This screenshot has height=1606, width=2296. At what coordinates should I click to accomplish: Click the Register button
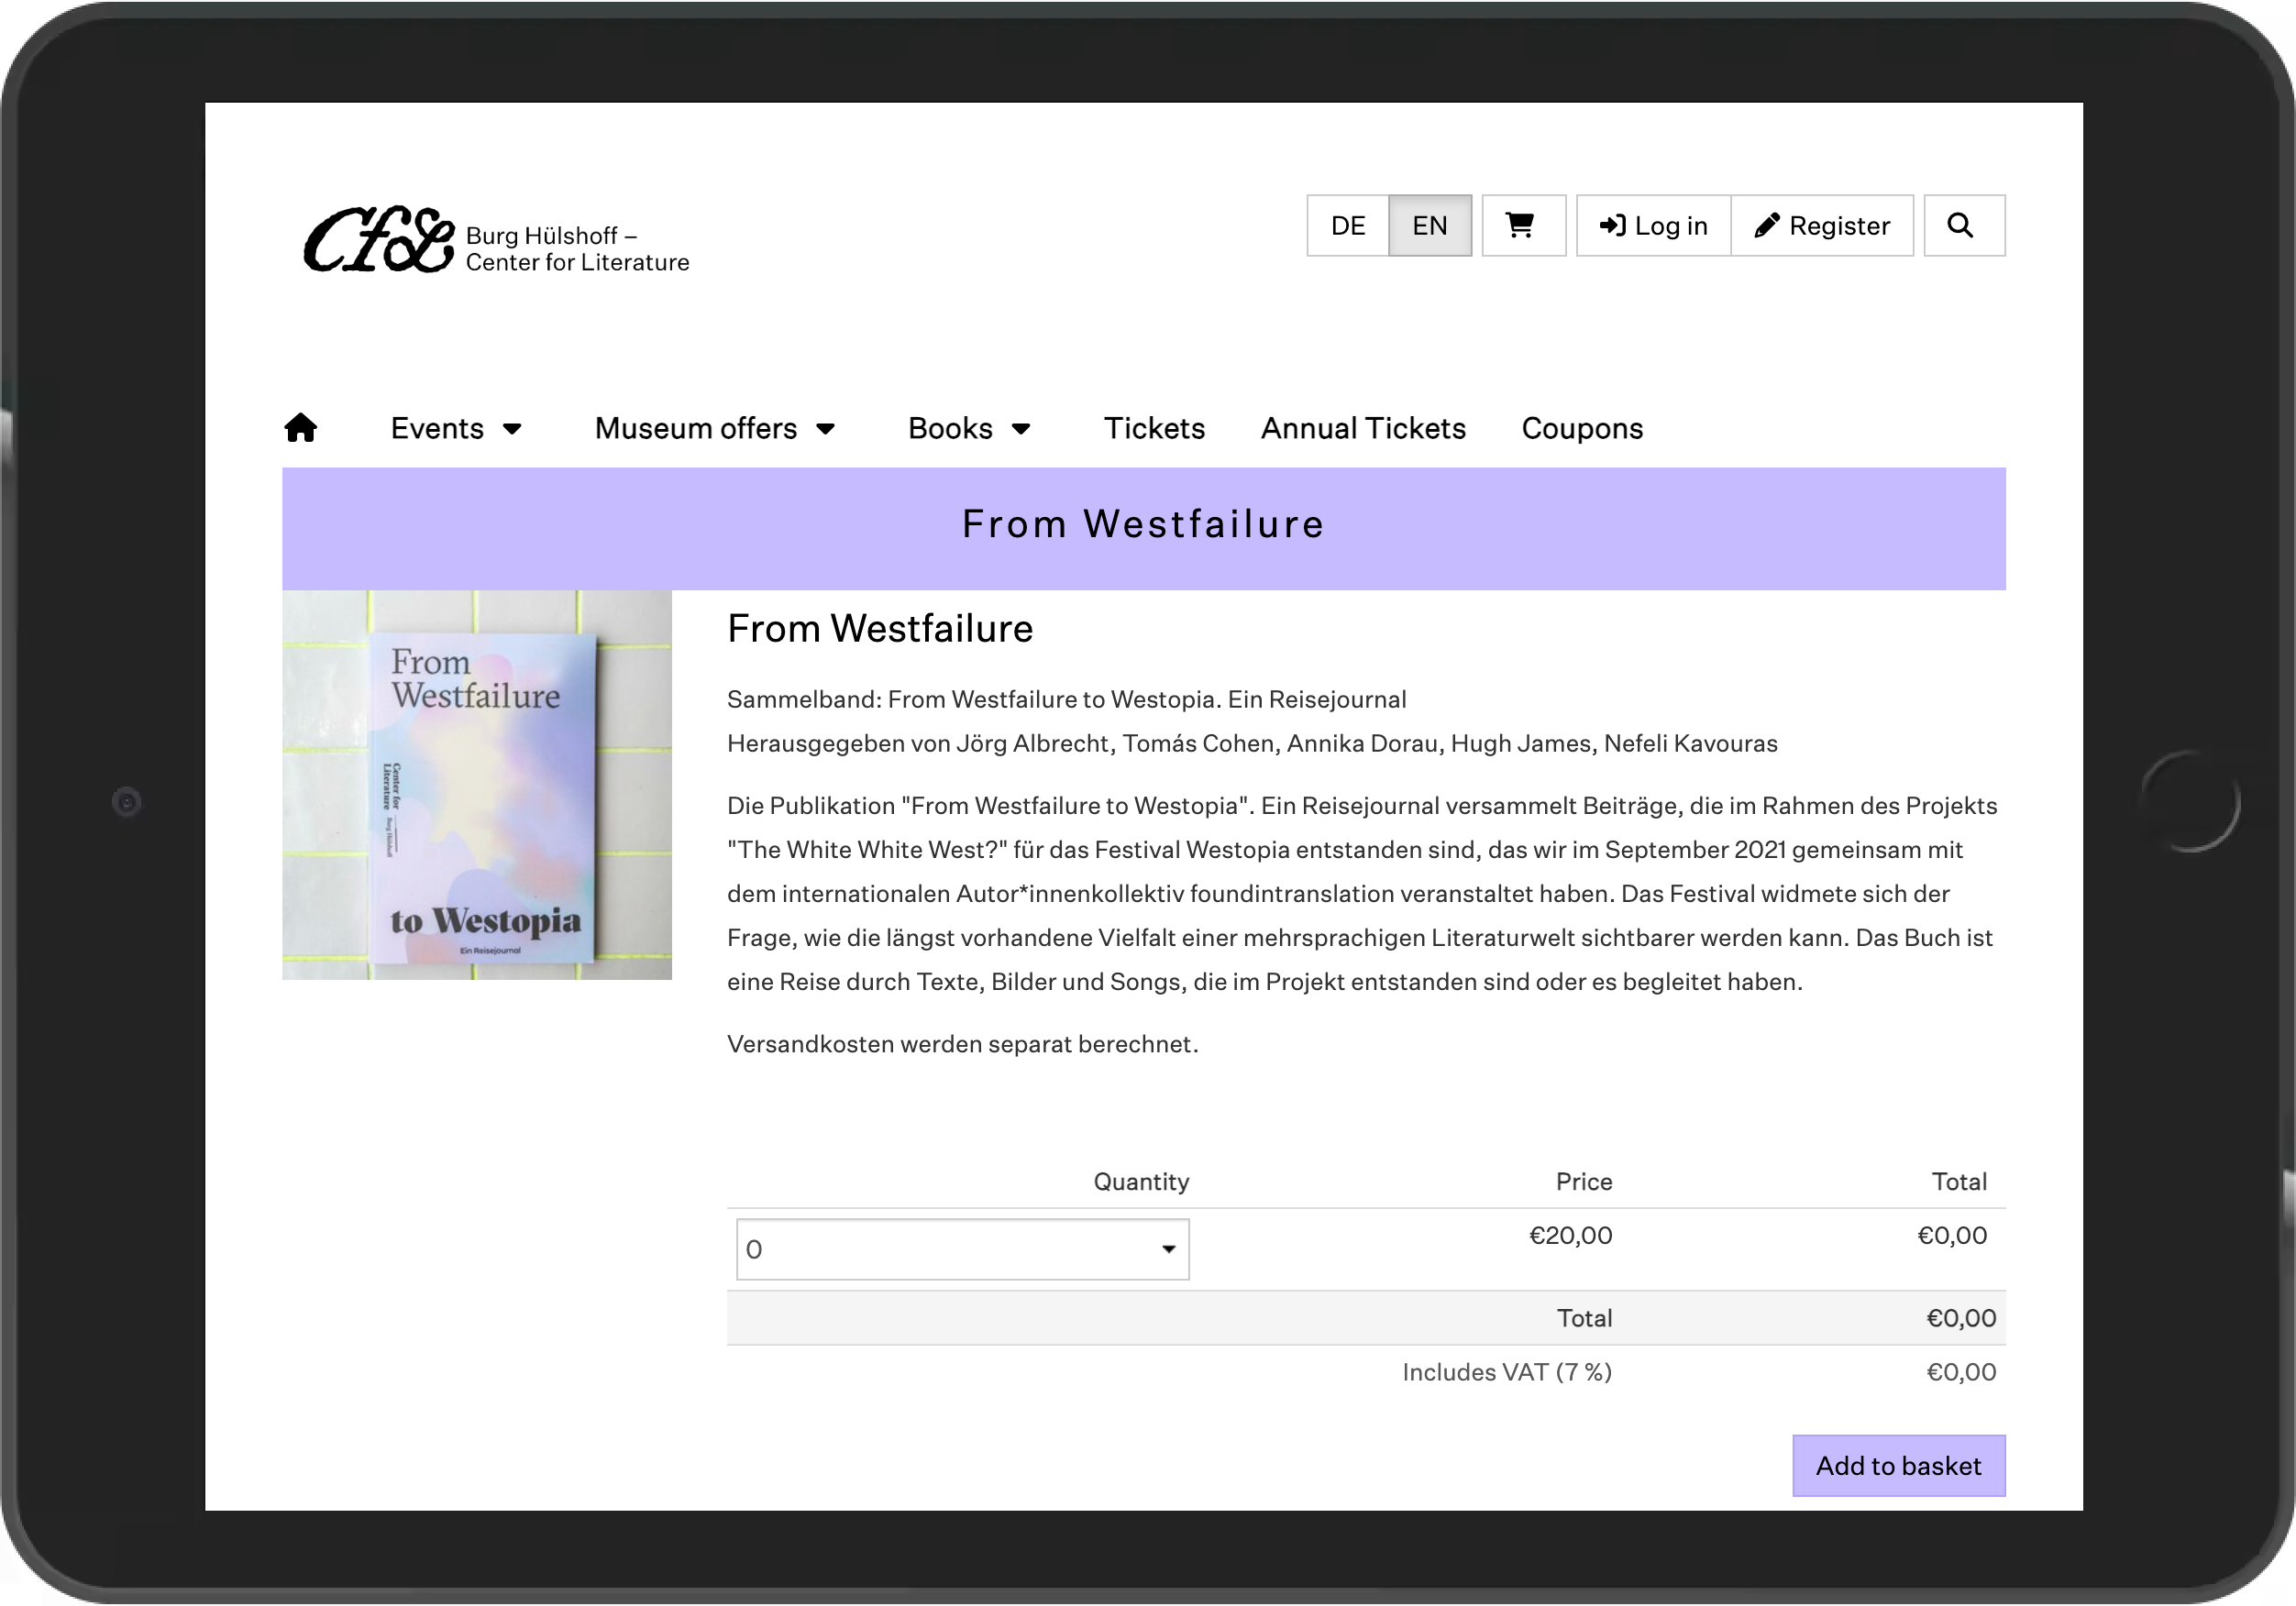pyautogui.click(x=1822, y=226)
